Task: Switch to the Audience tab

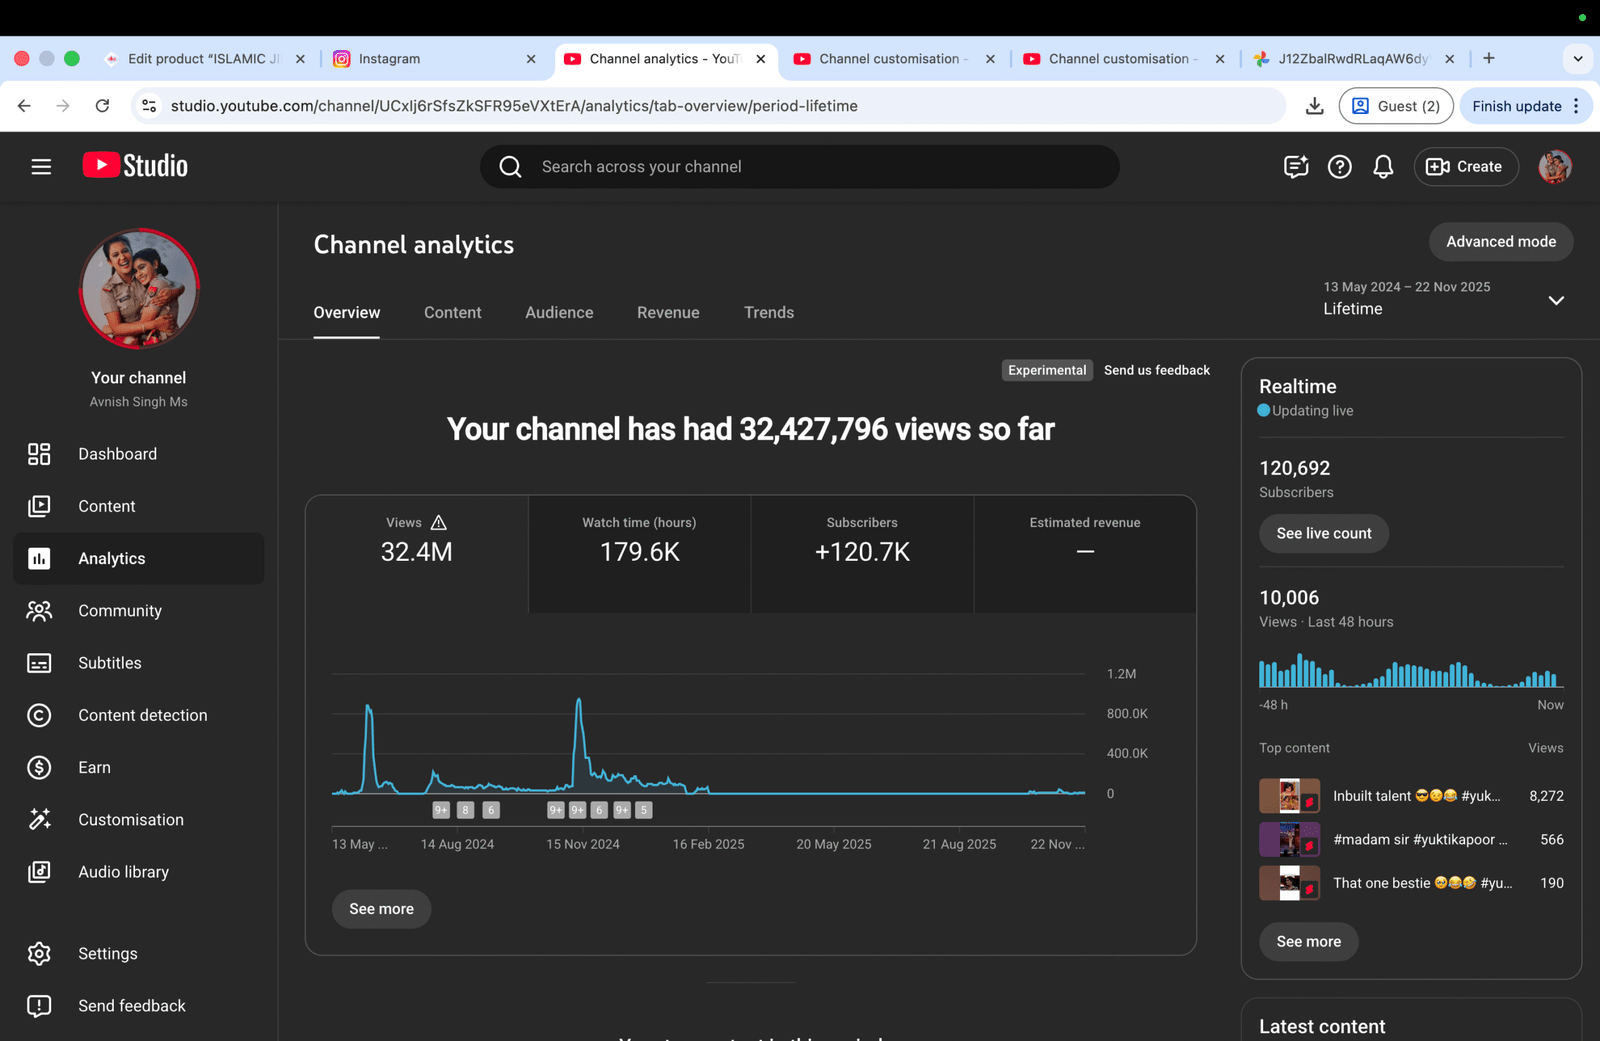Action: [x=559, y=313]
